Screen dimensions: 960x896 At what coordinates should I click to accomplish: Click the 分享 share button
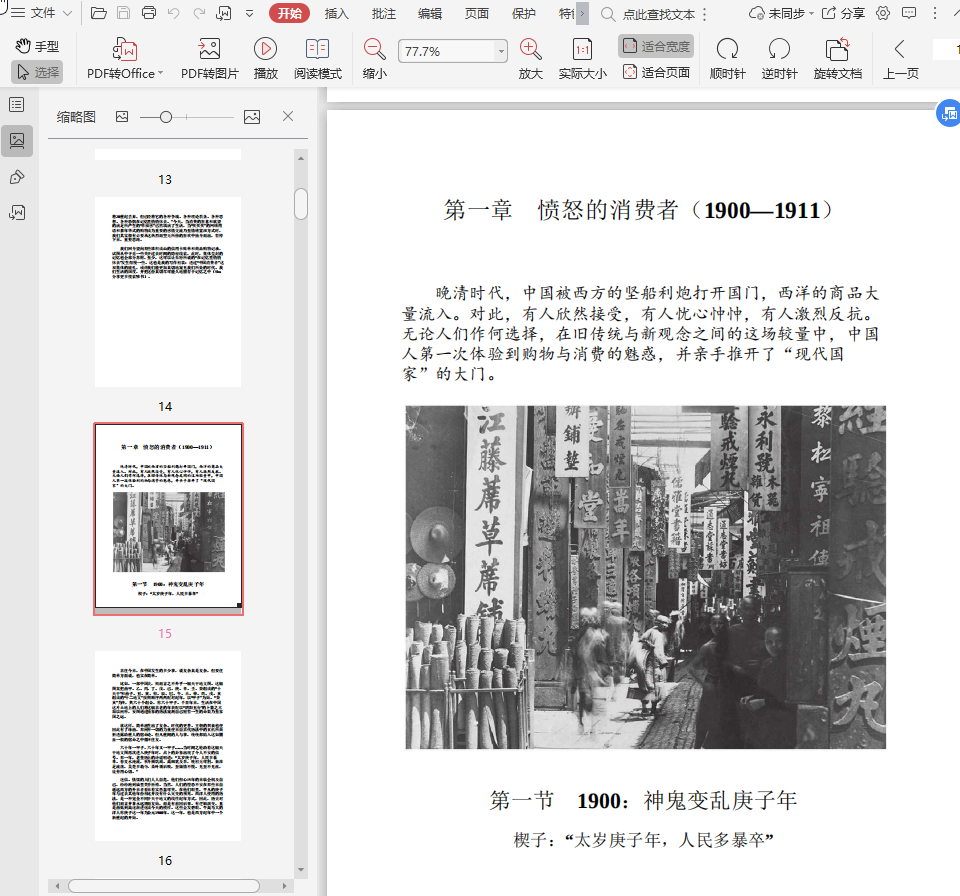(843, 14)
